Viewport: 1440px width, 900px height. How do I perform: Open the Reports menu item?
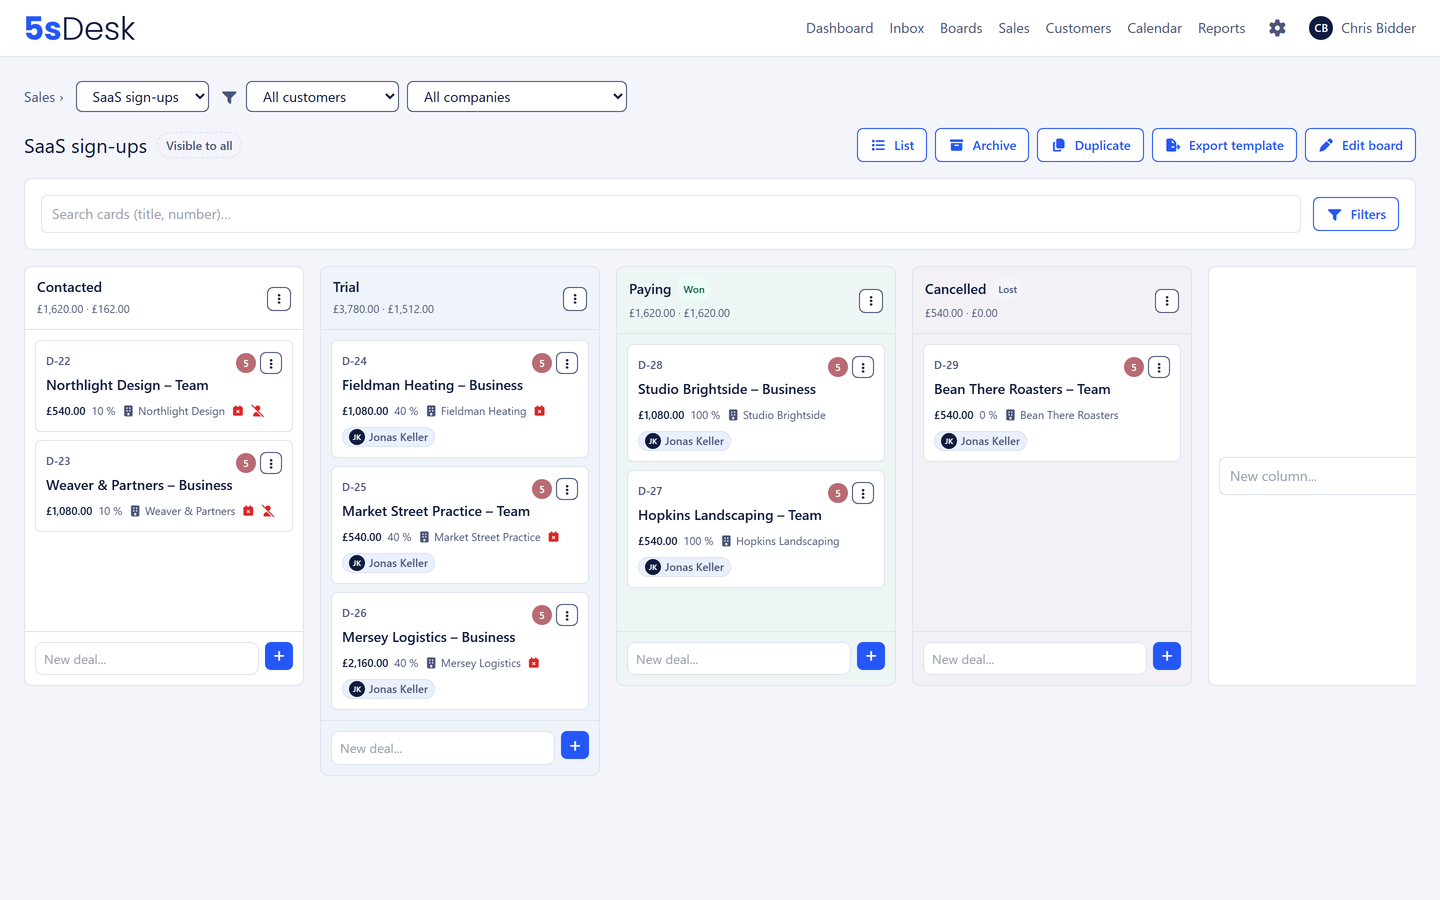(x=1222, y=28)
